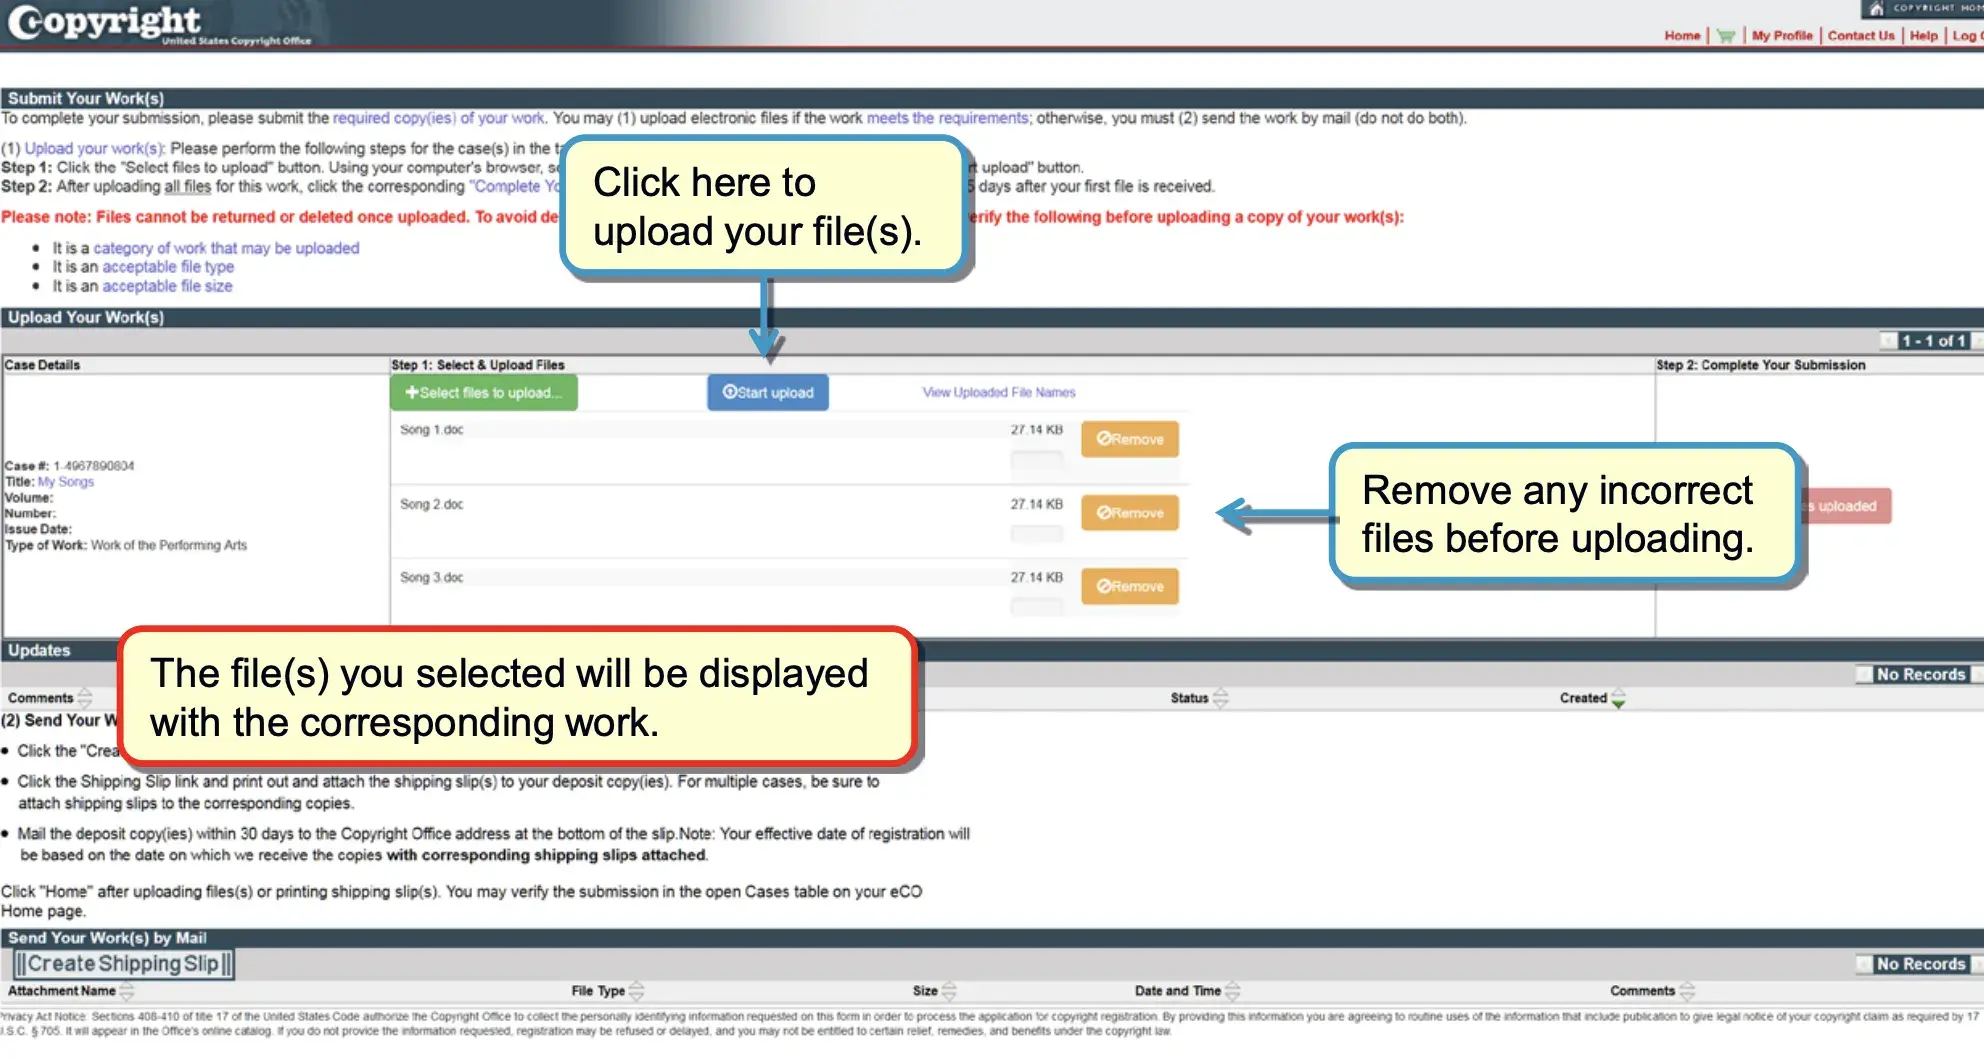Click the Song 2.doc file name

click(432, 505)
